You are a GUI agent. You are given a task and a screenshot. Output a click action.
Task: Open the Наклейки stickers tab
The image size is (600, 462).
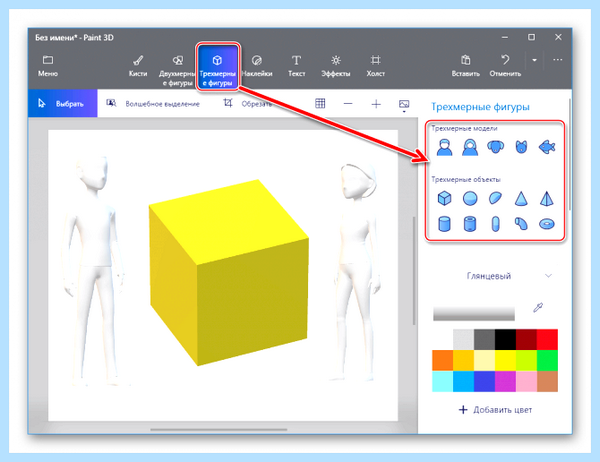coord(257,65)
